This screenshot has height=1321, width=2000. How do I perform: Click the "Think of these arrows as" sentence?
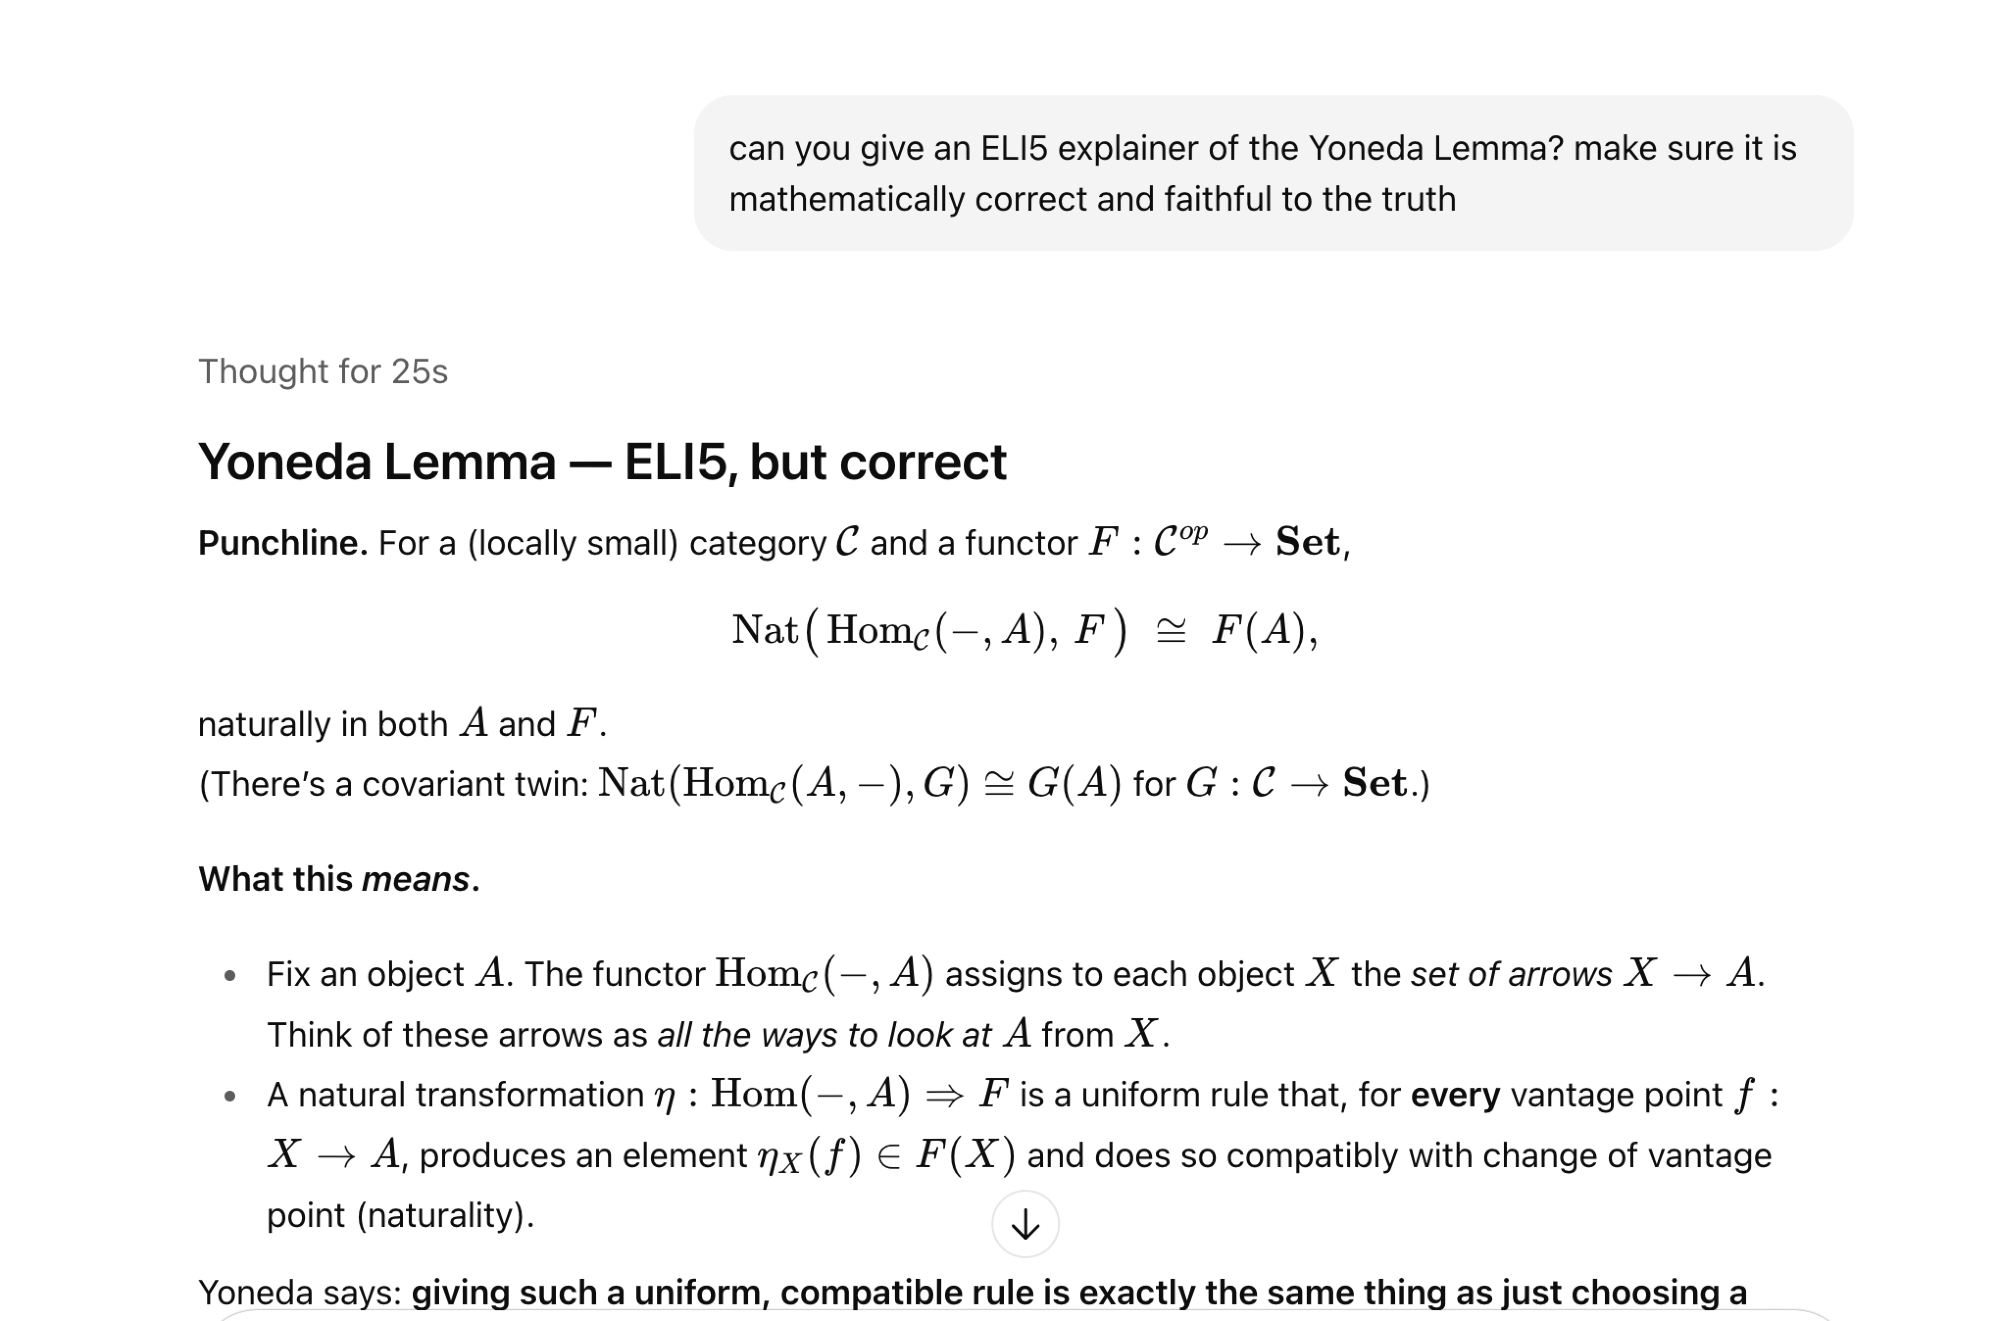(x=457, y=1034)
